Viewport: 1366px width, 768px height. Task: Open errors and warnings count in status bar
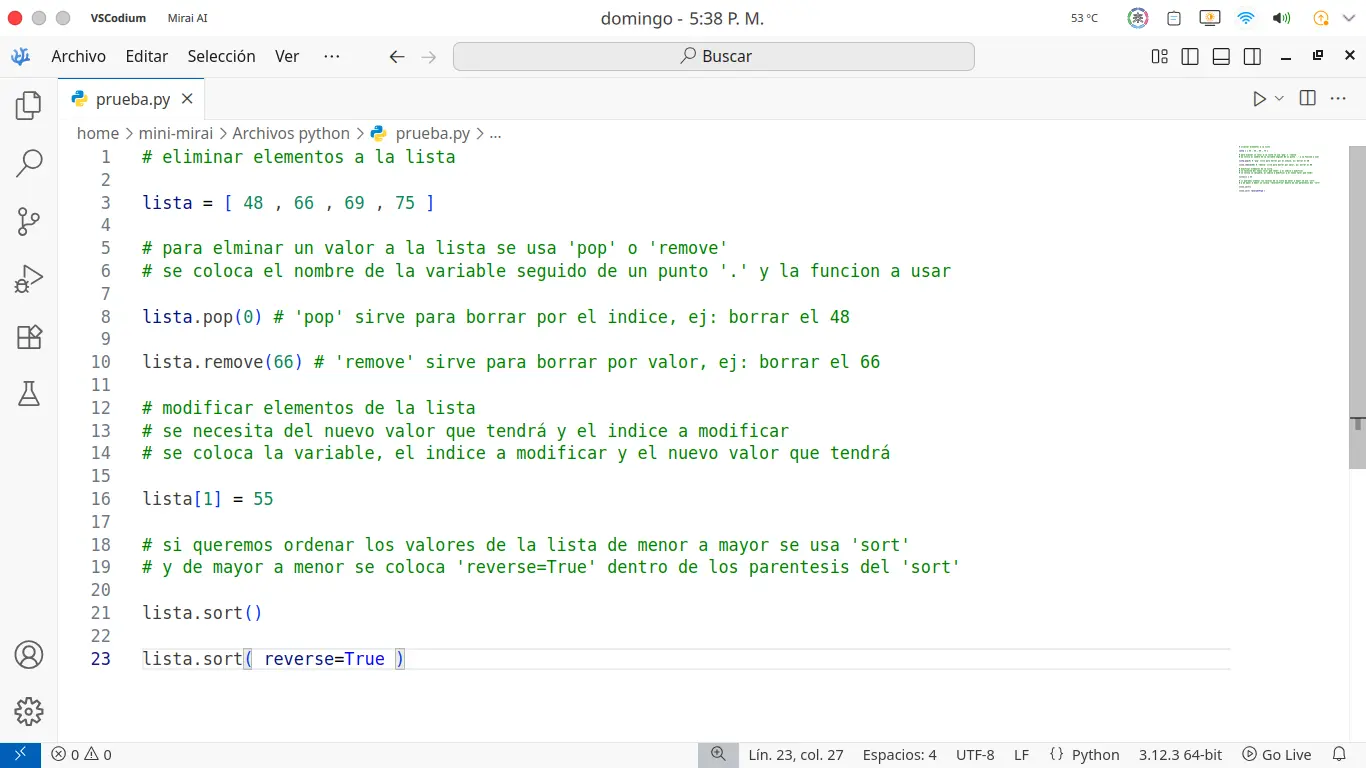pos(82,755)
